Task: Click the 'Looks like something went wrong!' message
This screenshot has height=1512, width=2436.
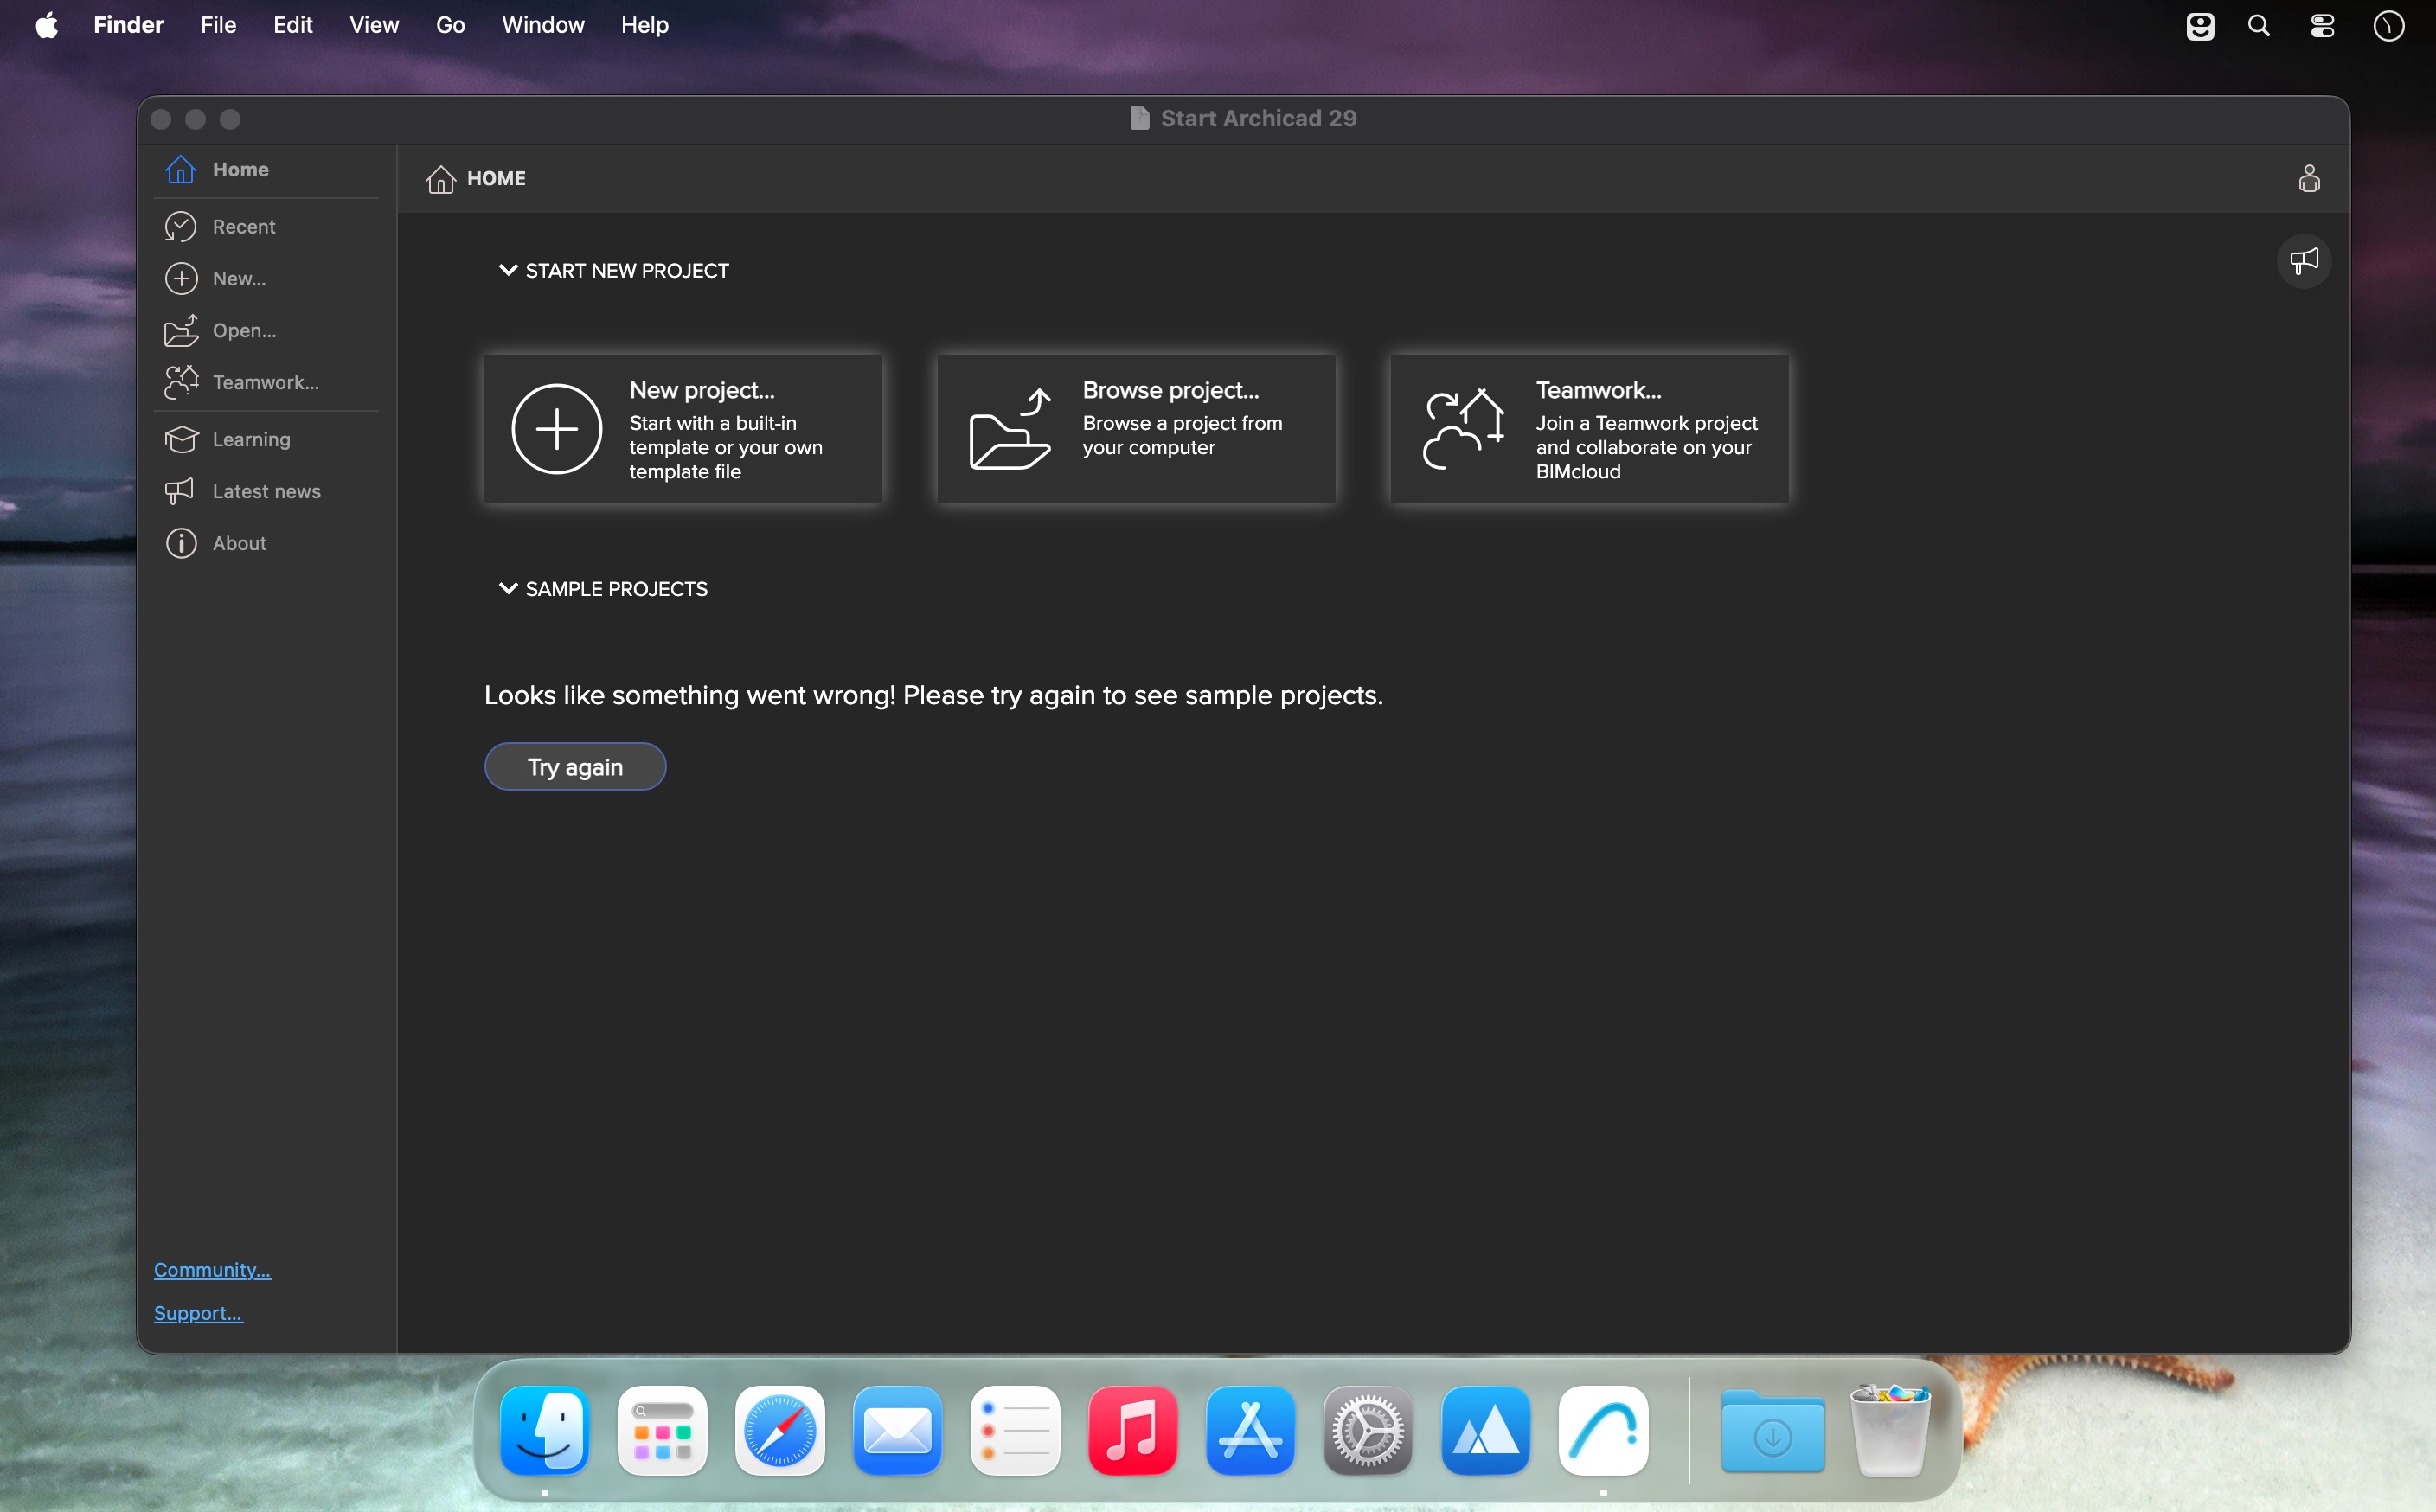Action: [934, 696]
